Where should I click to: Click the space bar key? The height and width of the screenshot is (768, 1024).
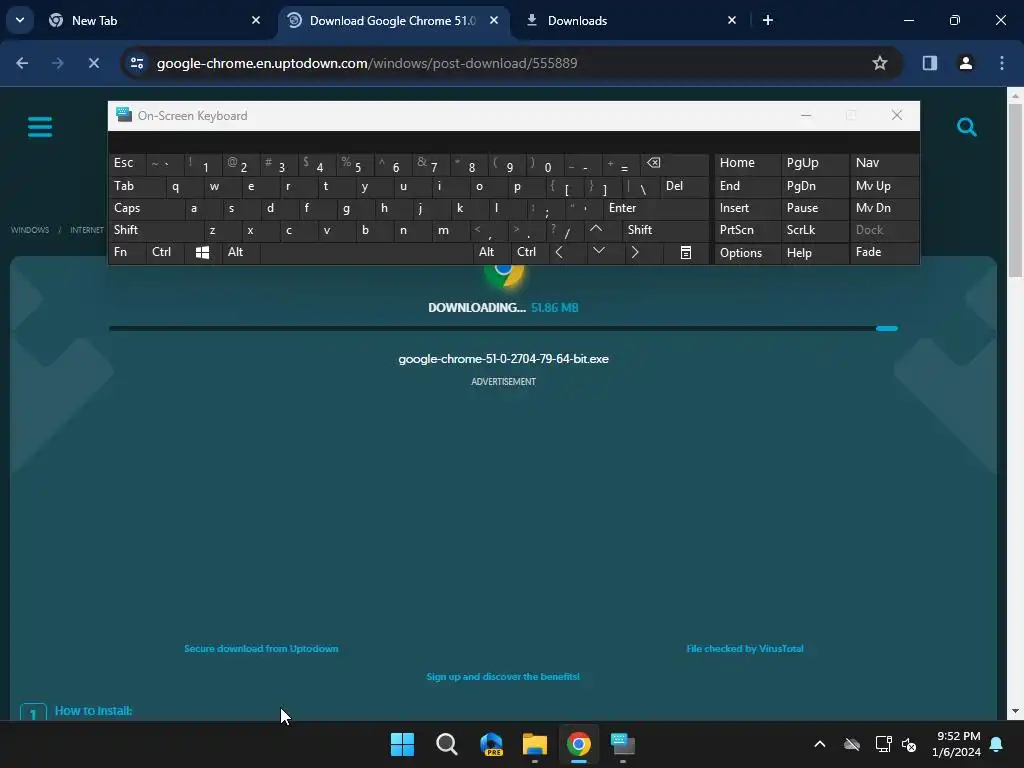[366, 252]
